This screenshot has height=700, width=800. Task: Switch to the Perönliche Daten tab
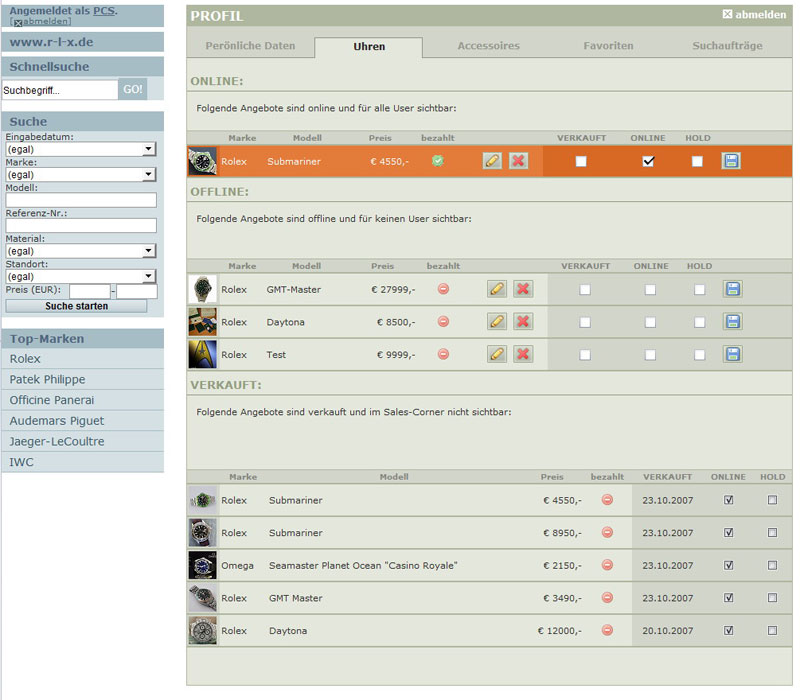(x=251, y=46)
